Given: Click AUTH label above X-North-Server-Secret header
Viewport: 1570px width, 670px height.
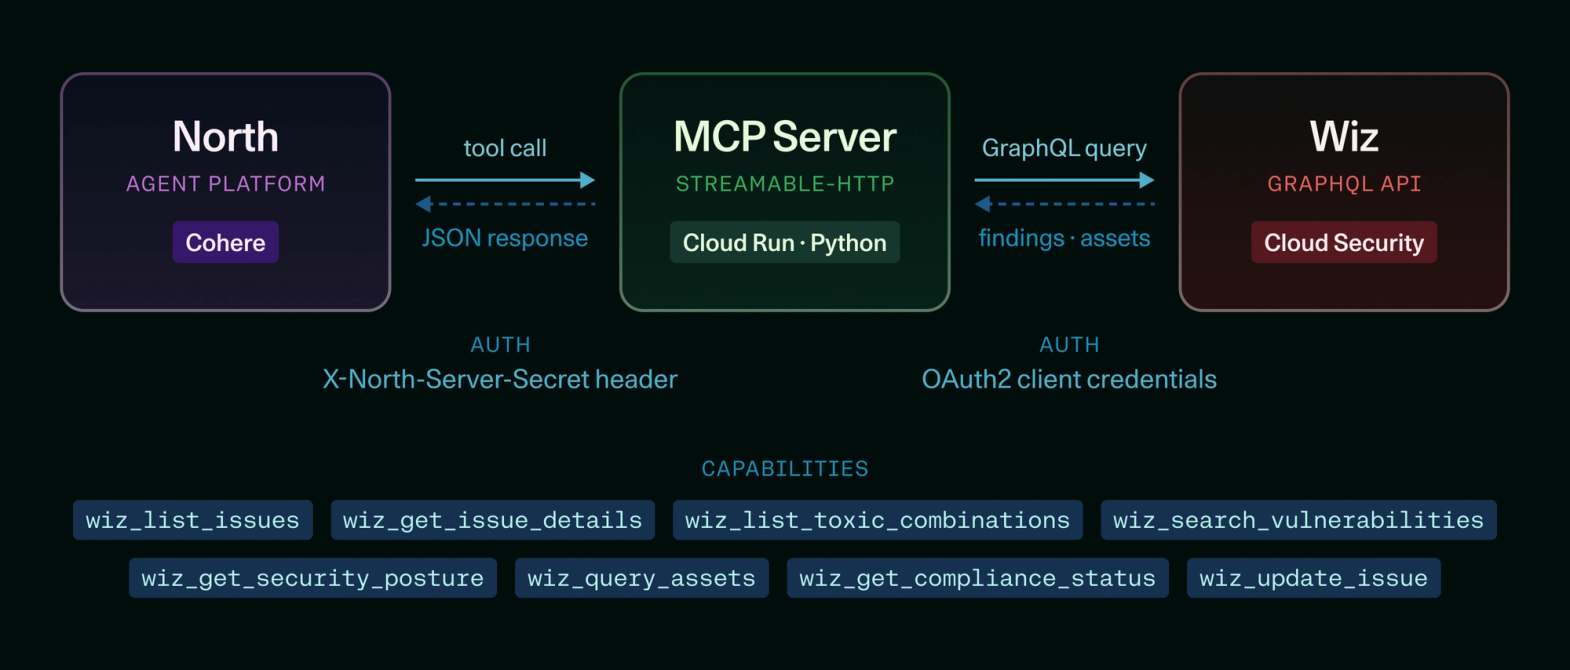Looking at the screenshot, I should 500,345.
